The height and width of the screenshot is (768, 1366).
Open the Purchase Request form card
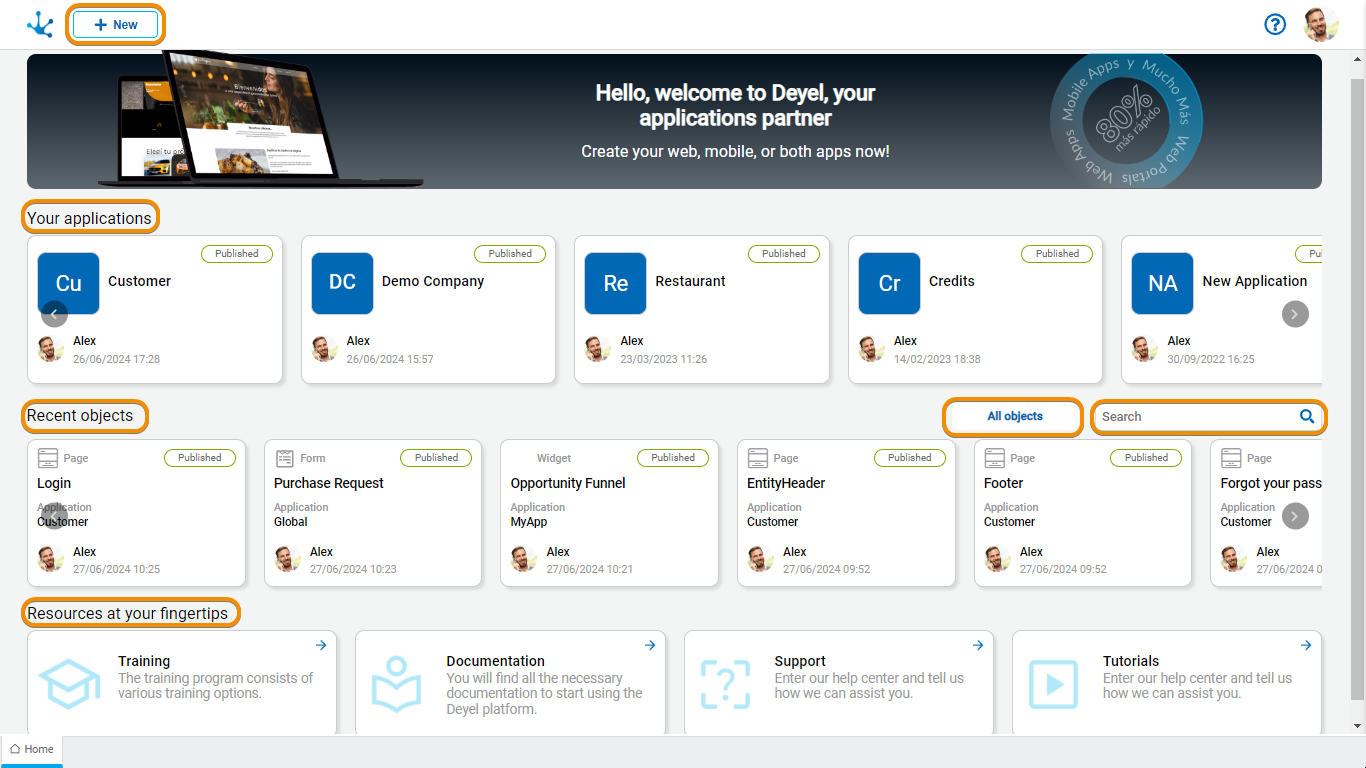[x=372, y=512]
